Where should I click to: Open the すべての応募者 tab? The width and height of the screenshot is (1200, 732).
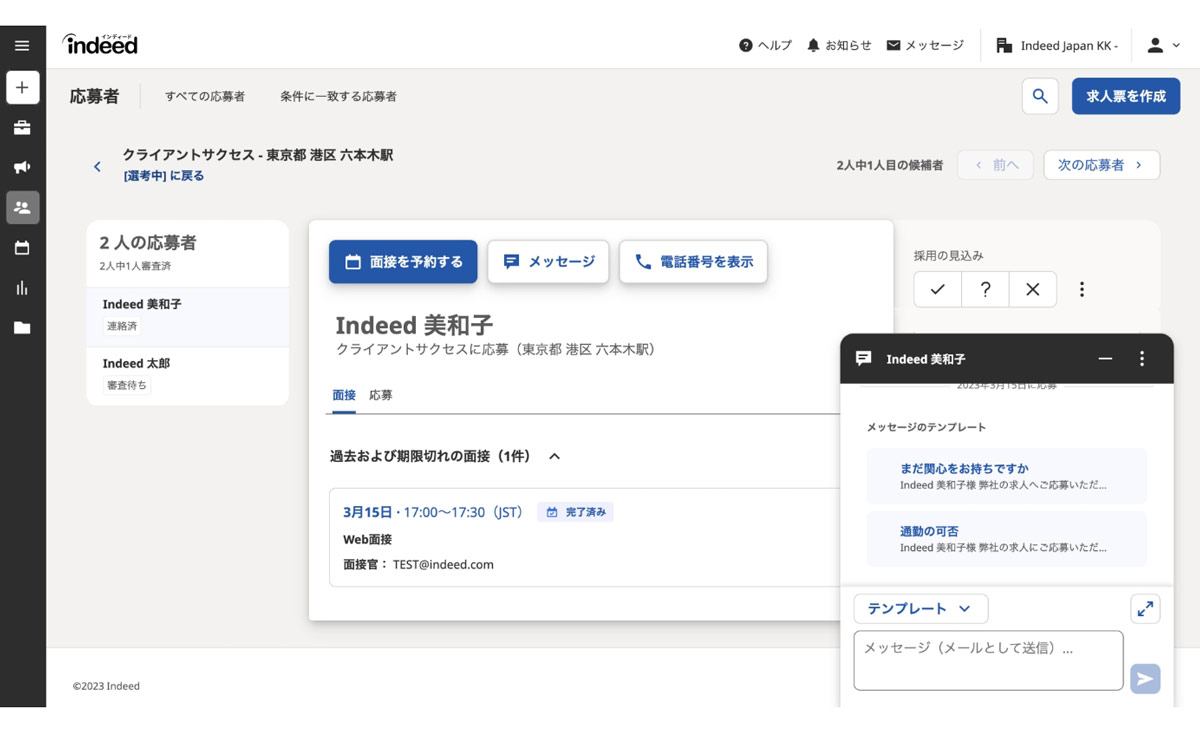tap(207, 96)
